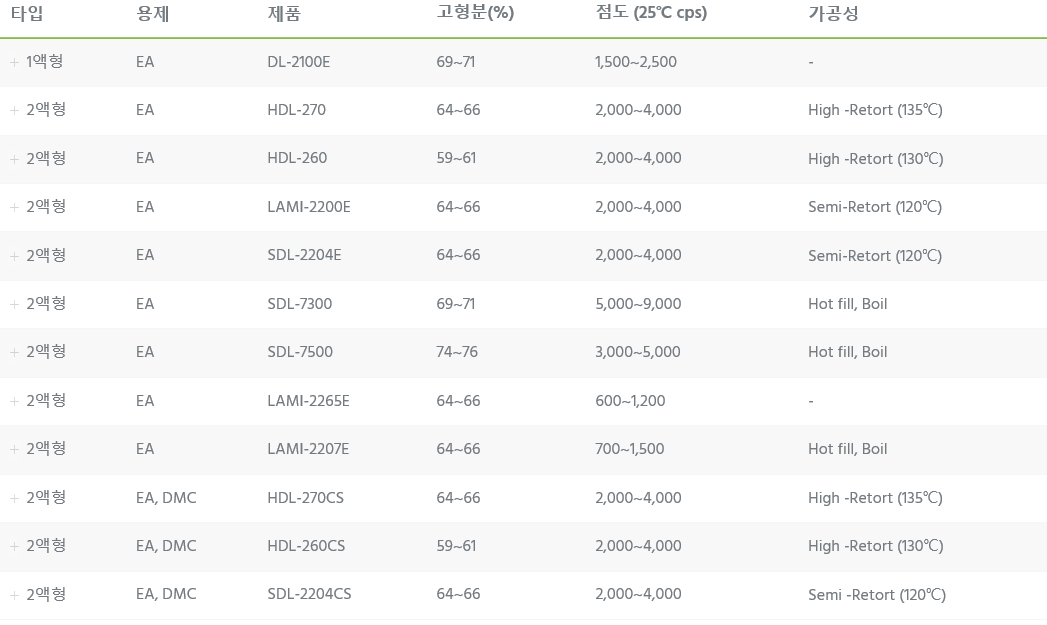Click viscosity 2,000~4,000 for HDL-270
This screenshot has height=625, width=1047.
pos(638,110)
